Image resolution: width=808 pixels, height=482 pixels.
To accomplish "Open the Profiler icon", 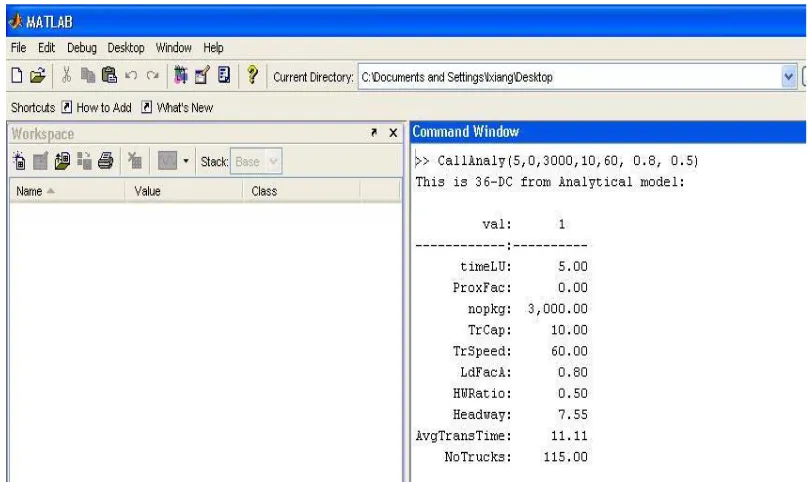I will [x=224, y=75].
